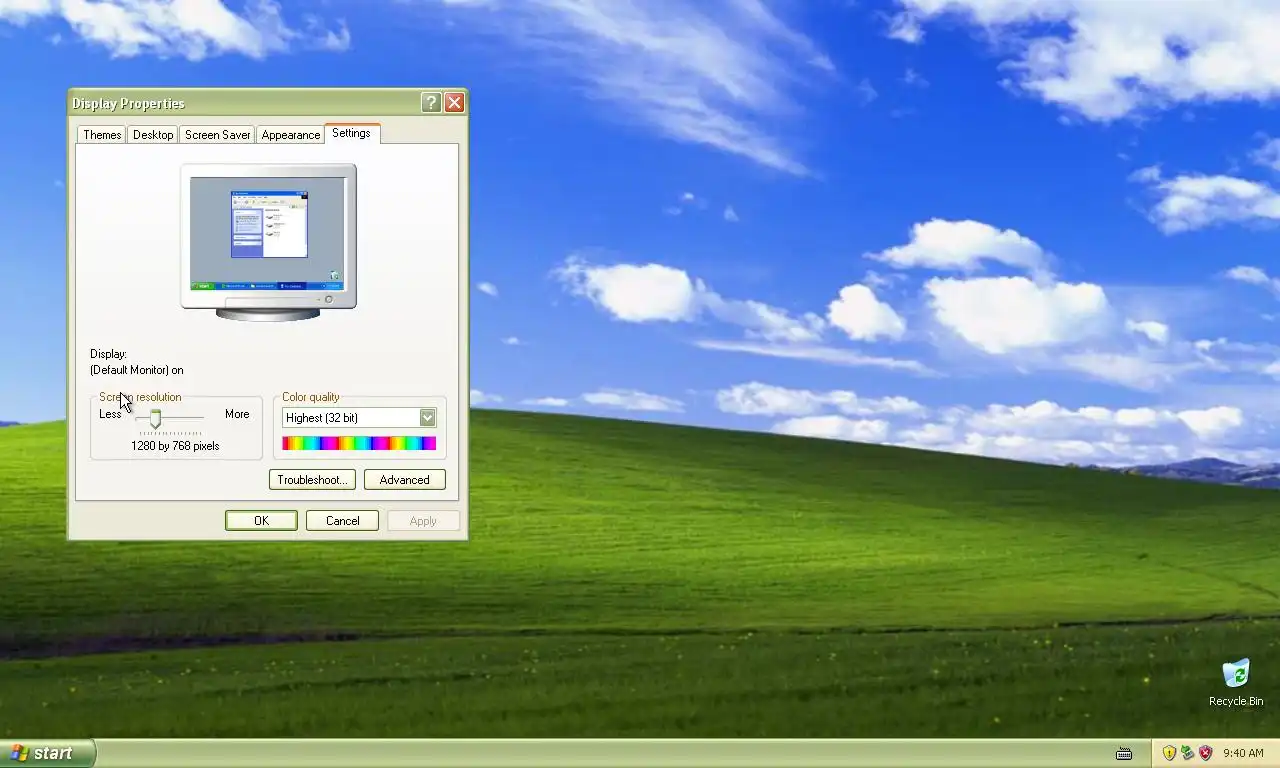Click the Safely Remove Hardware tray icon
Screen dimensions: 1280x768
click(x=1187, y=753)
